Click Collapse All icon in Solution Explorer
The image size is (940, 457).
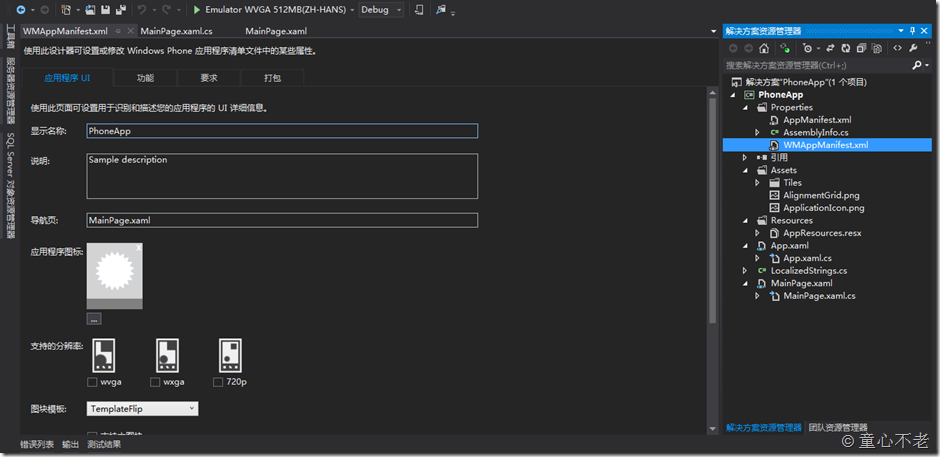861,49
